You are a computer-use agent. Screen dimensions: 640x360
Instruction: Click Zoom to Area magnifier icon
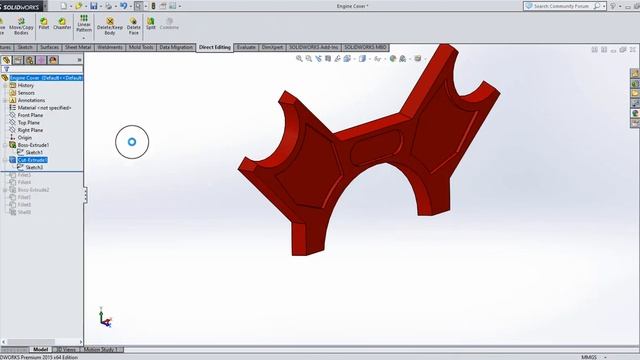[x=309, y=59]
